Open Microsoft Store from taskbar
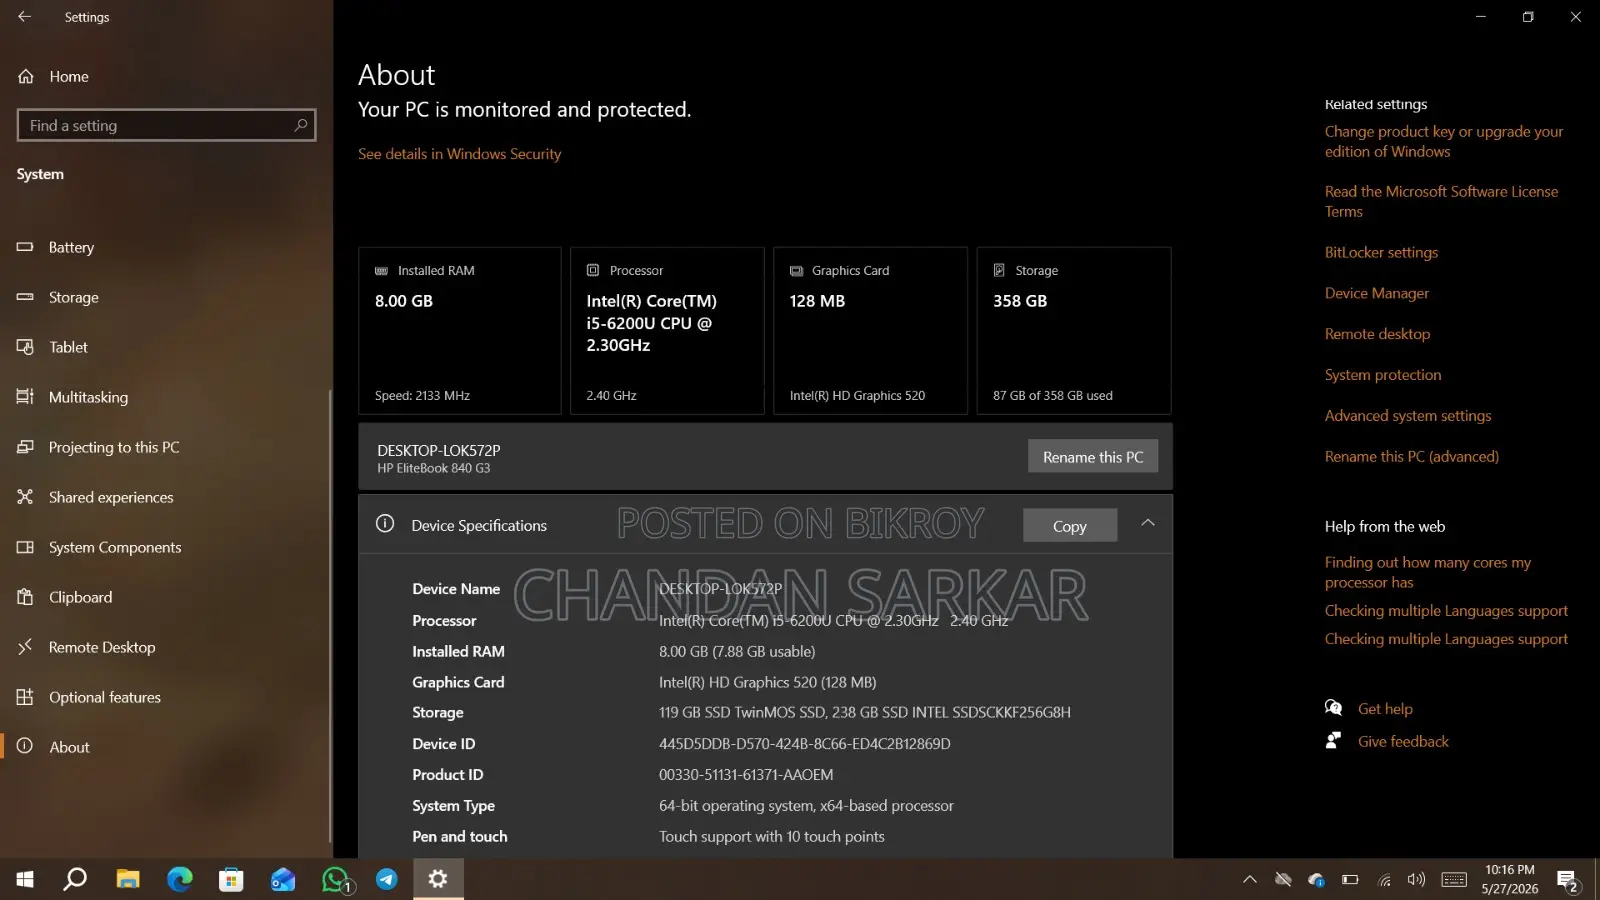 click(x=232, y=879)
